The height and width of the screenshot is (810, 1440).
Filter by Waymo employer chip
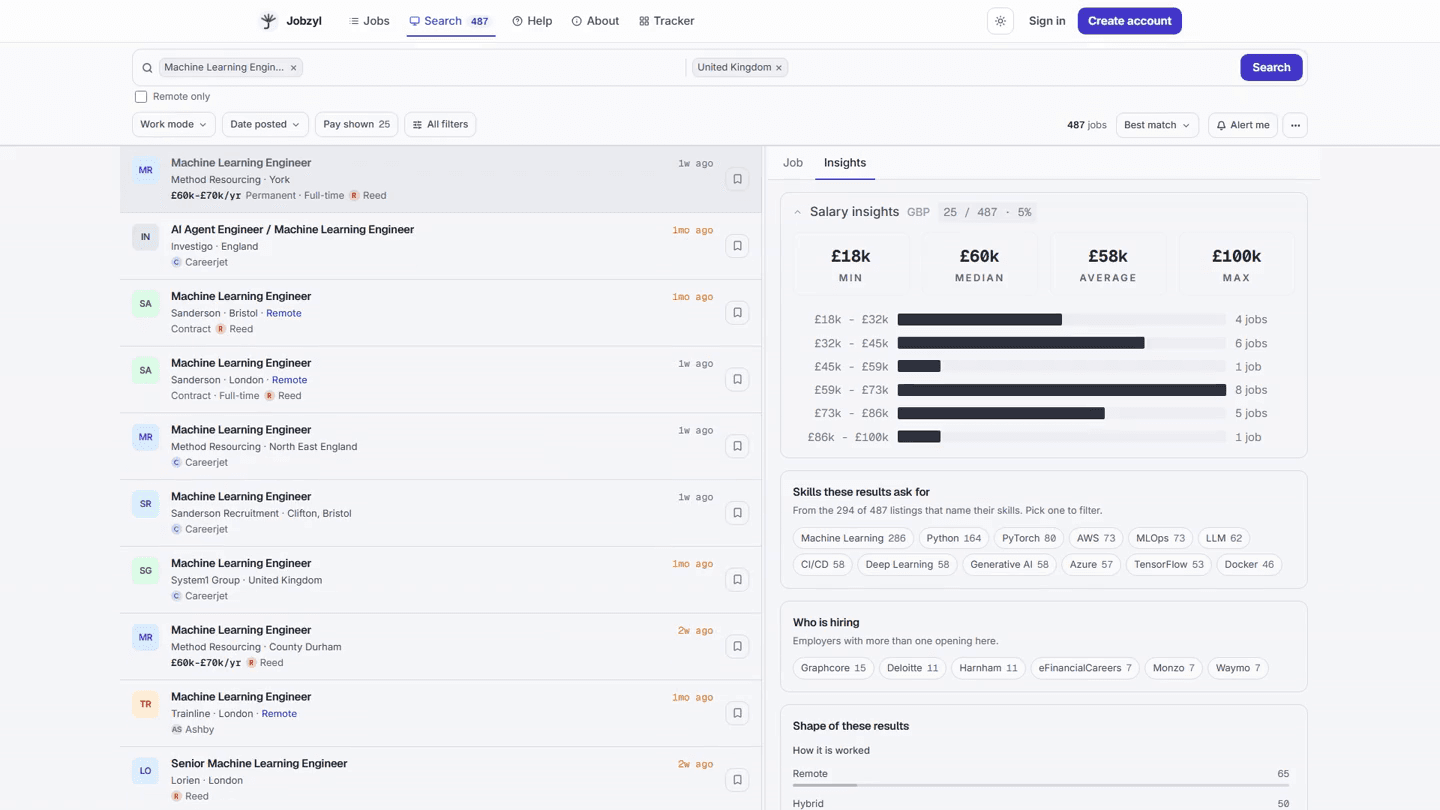[x=1238, y=668]
